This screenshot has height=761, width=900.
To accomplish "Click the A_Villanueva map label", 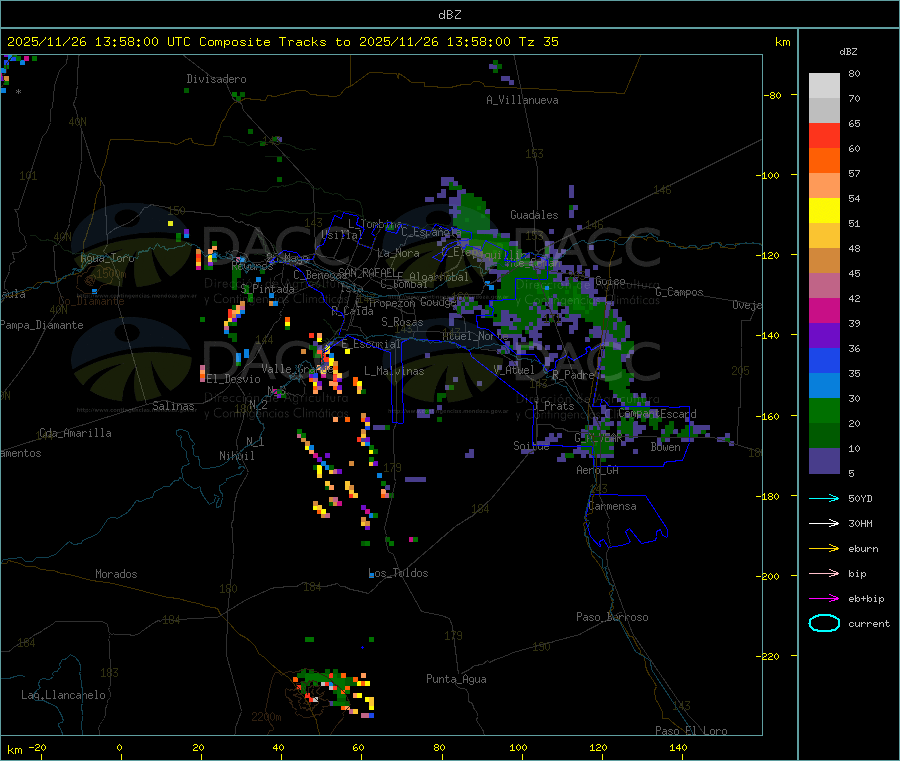I will pyautogui.click(x=522, y=100).
